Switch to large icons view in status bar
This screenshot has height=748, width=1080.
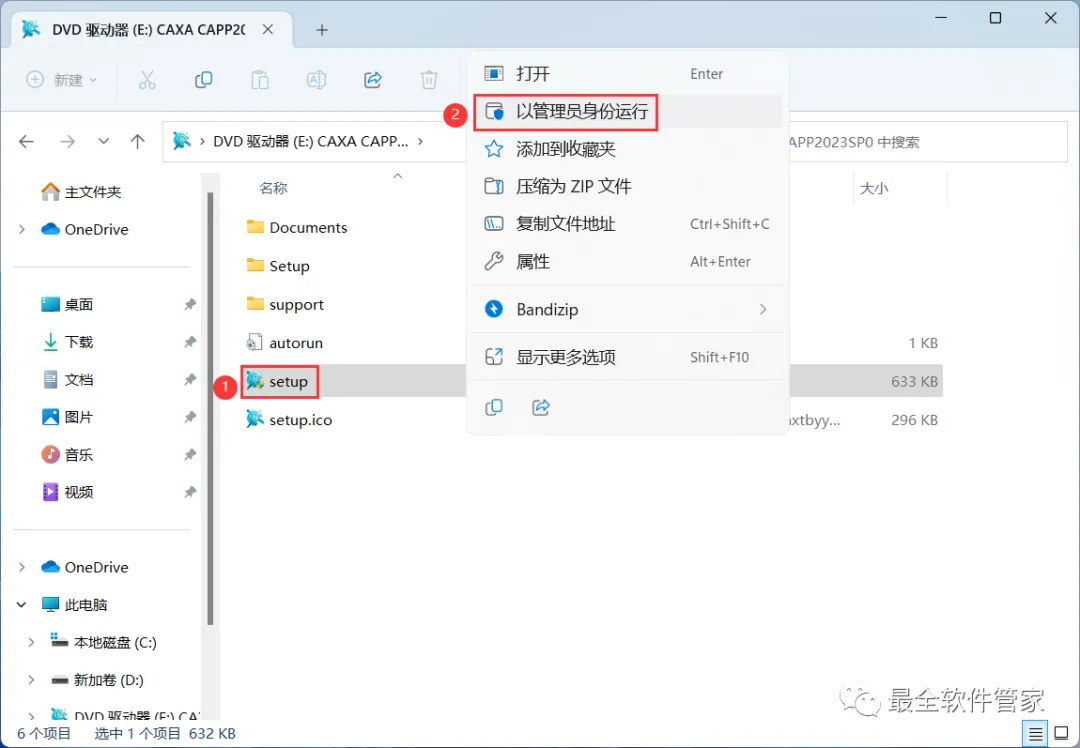pos(1062,734)
